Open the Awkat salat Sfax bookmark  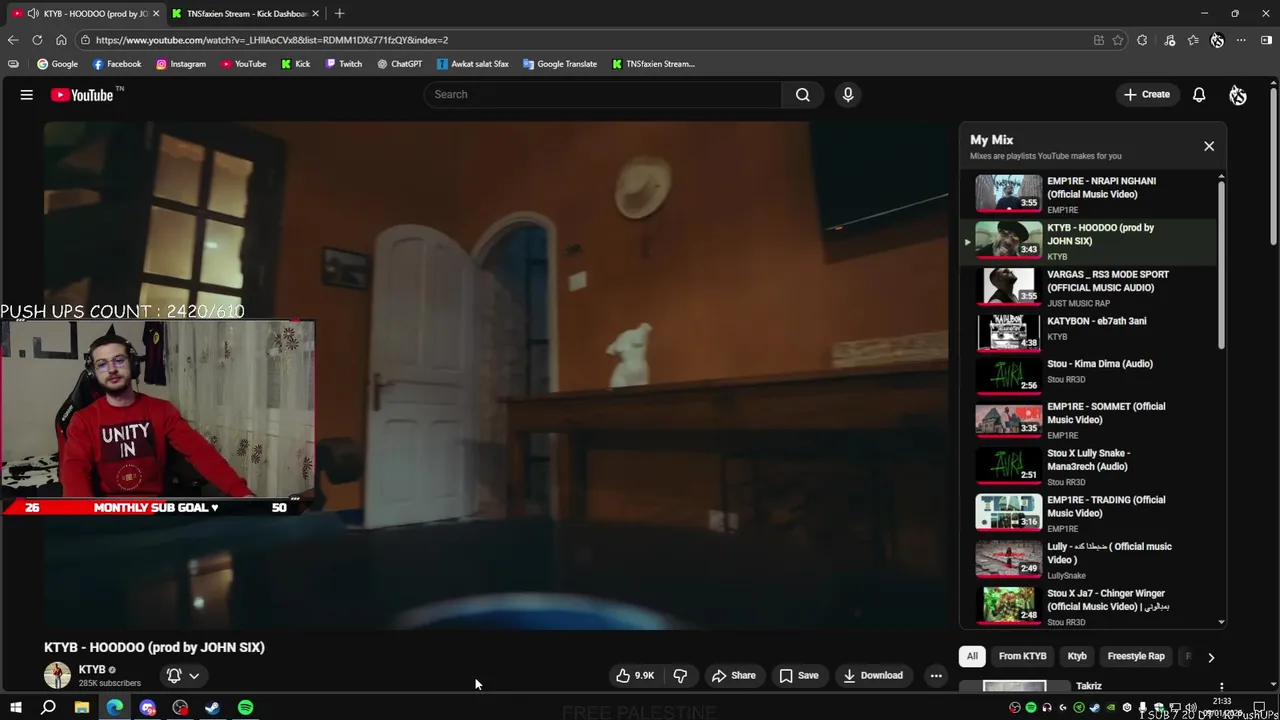(473, 64)
